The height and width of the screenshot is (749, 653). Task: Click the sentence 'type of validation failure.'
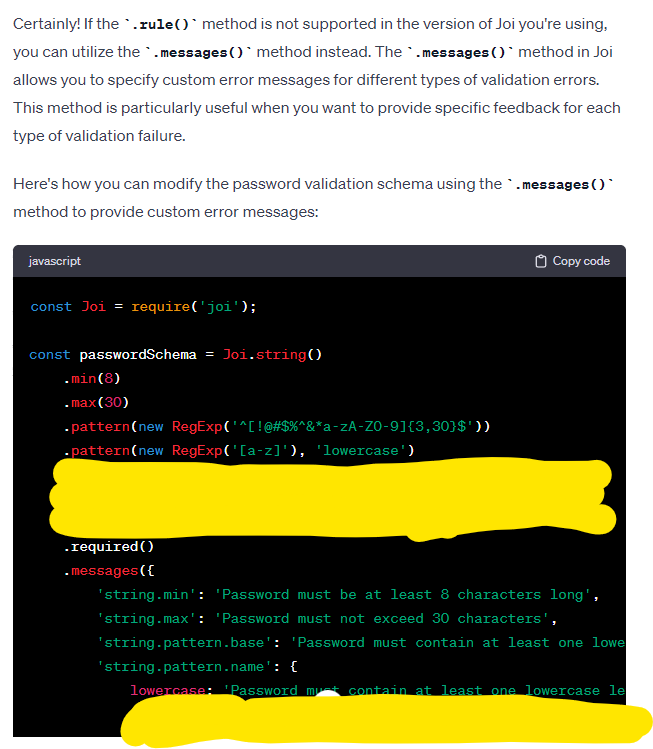[99, 136]
